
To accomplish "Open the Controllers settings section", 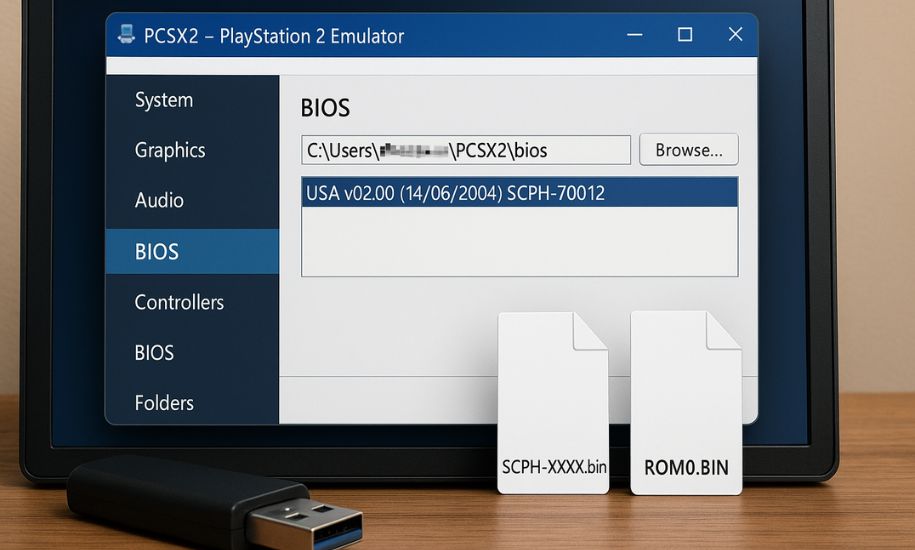I will point(179,302).
